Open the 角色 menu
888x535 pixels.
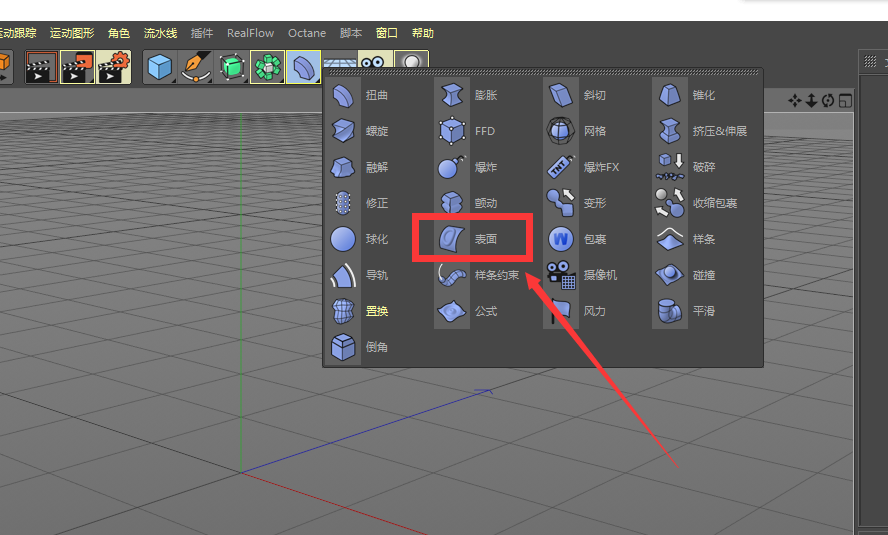click(x=119, y=33)
